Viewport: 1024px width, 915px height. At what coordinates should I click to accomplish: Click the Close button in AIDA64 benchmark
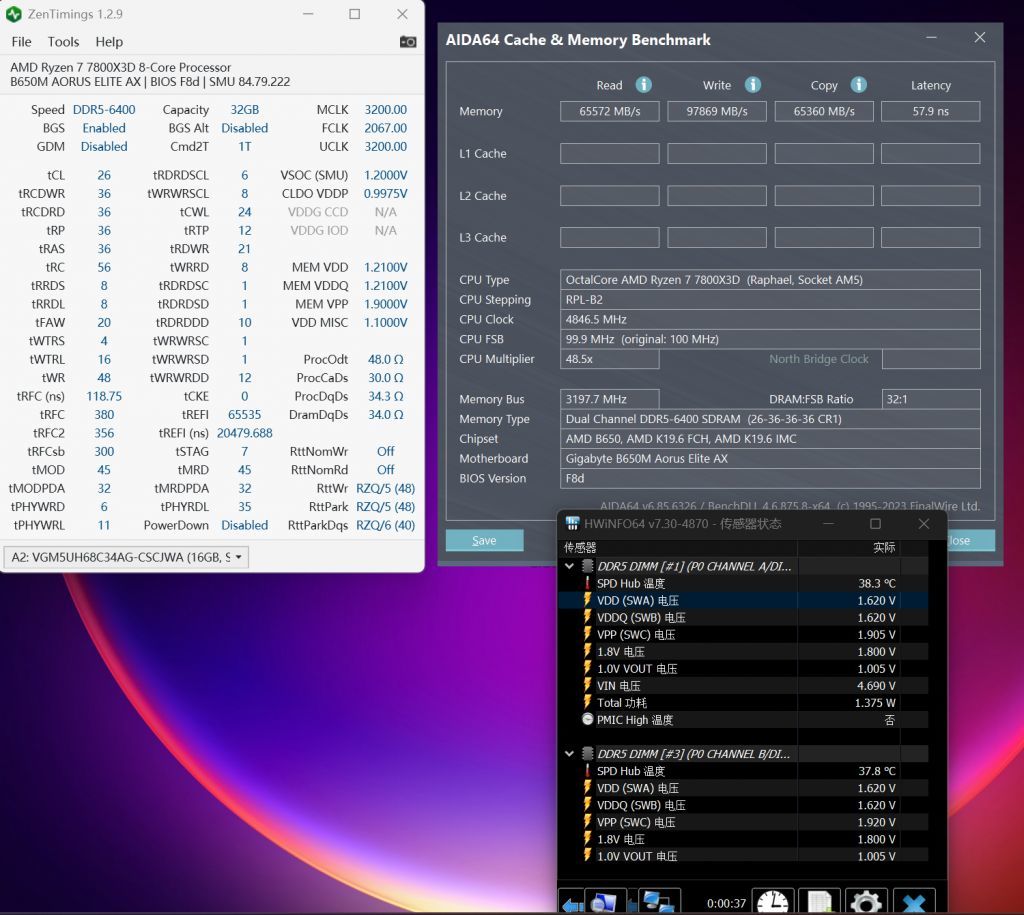[x=970, y=540]
